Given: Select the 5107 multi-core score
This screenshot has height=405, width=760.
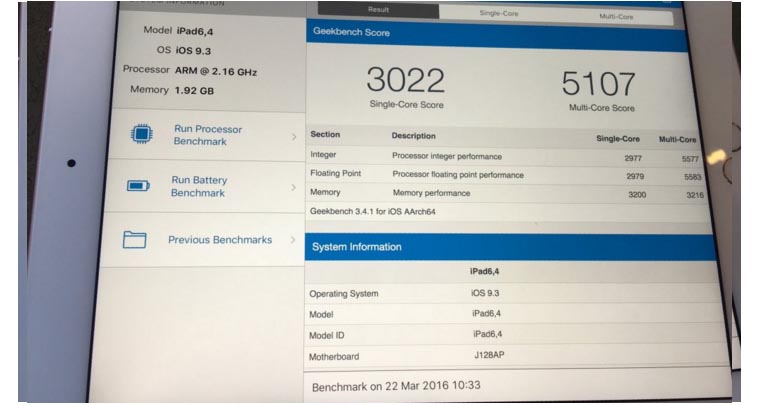Looking at the screenshot, I should (599, 84).
